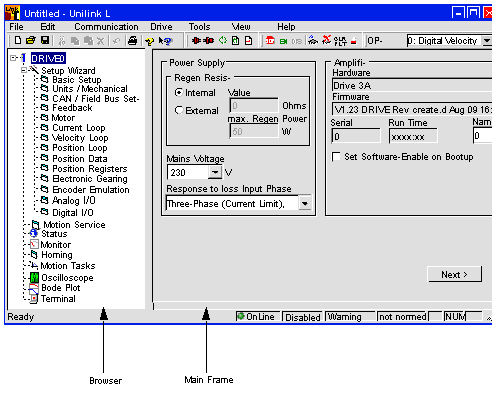This screenshot has height=393, width=493.
Task: Select Position Registers in the tree
Action: [90, 169]
